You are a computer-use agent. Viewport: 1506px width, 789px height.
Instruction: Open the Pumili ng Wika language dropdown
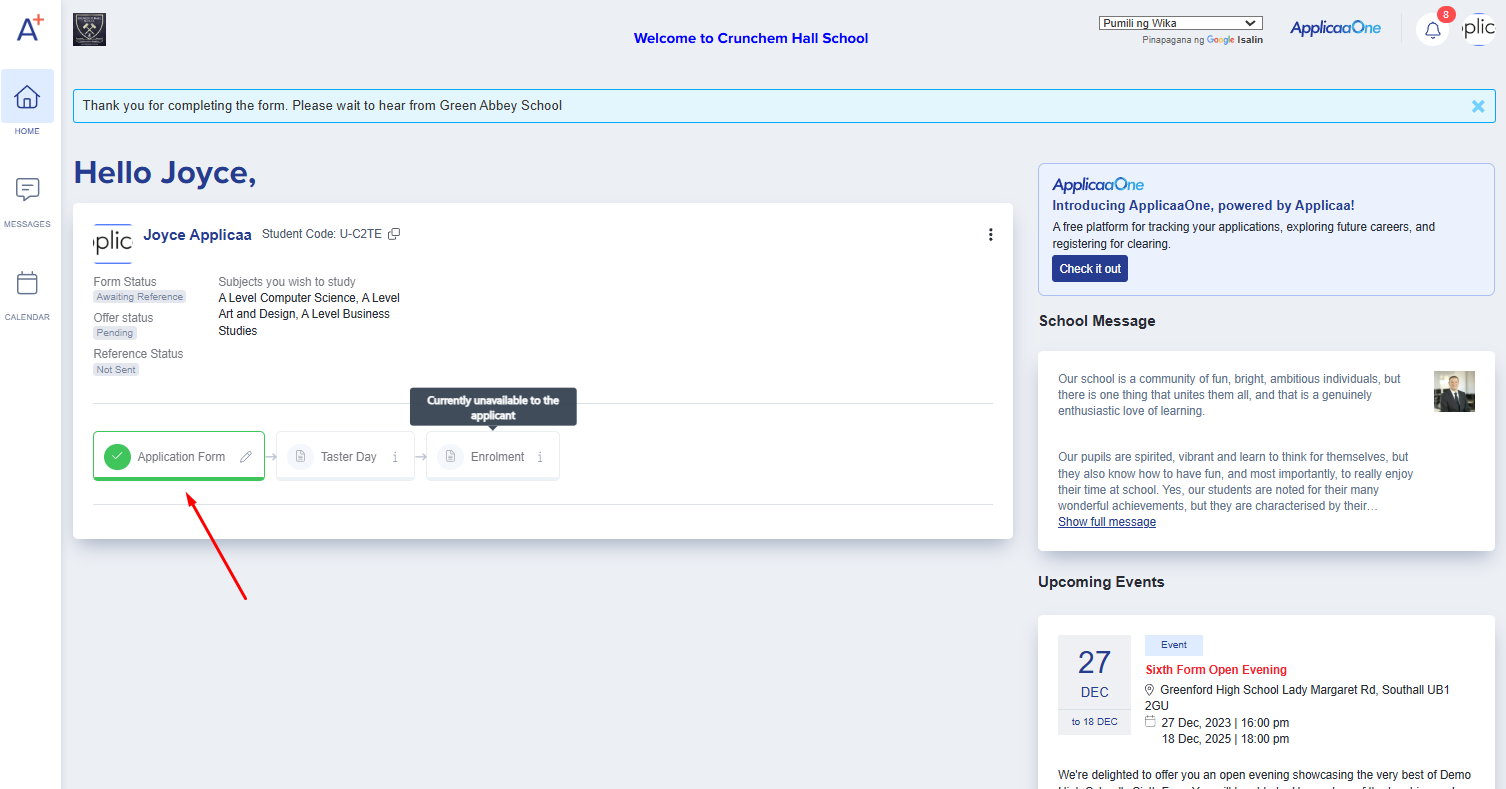pyautogui.click(x=1180, y=22)
